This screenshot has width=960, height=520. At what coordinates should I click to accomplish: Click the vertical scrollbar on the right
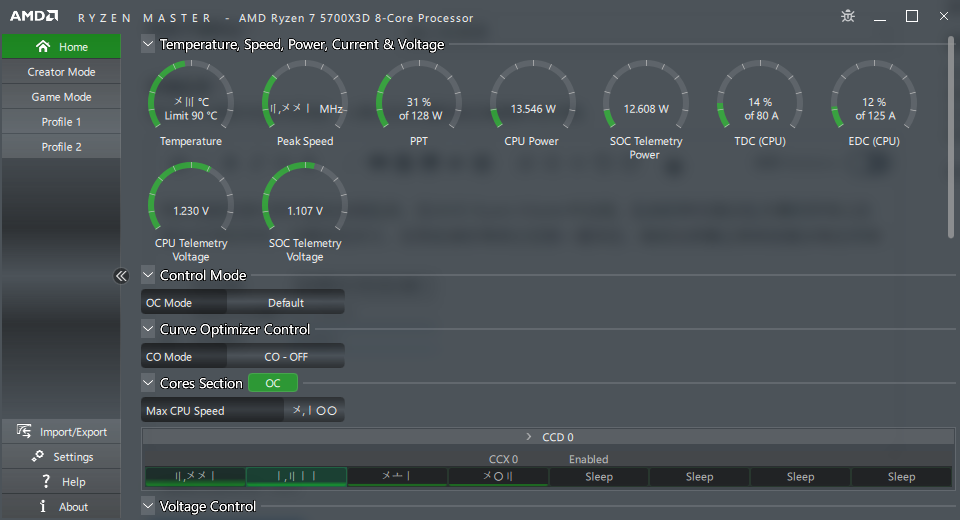pyautogui.click(x=951, y=138)
